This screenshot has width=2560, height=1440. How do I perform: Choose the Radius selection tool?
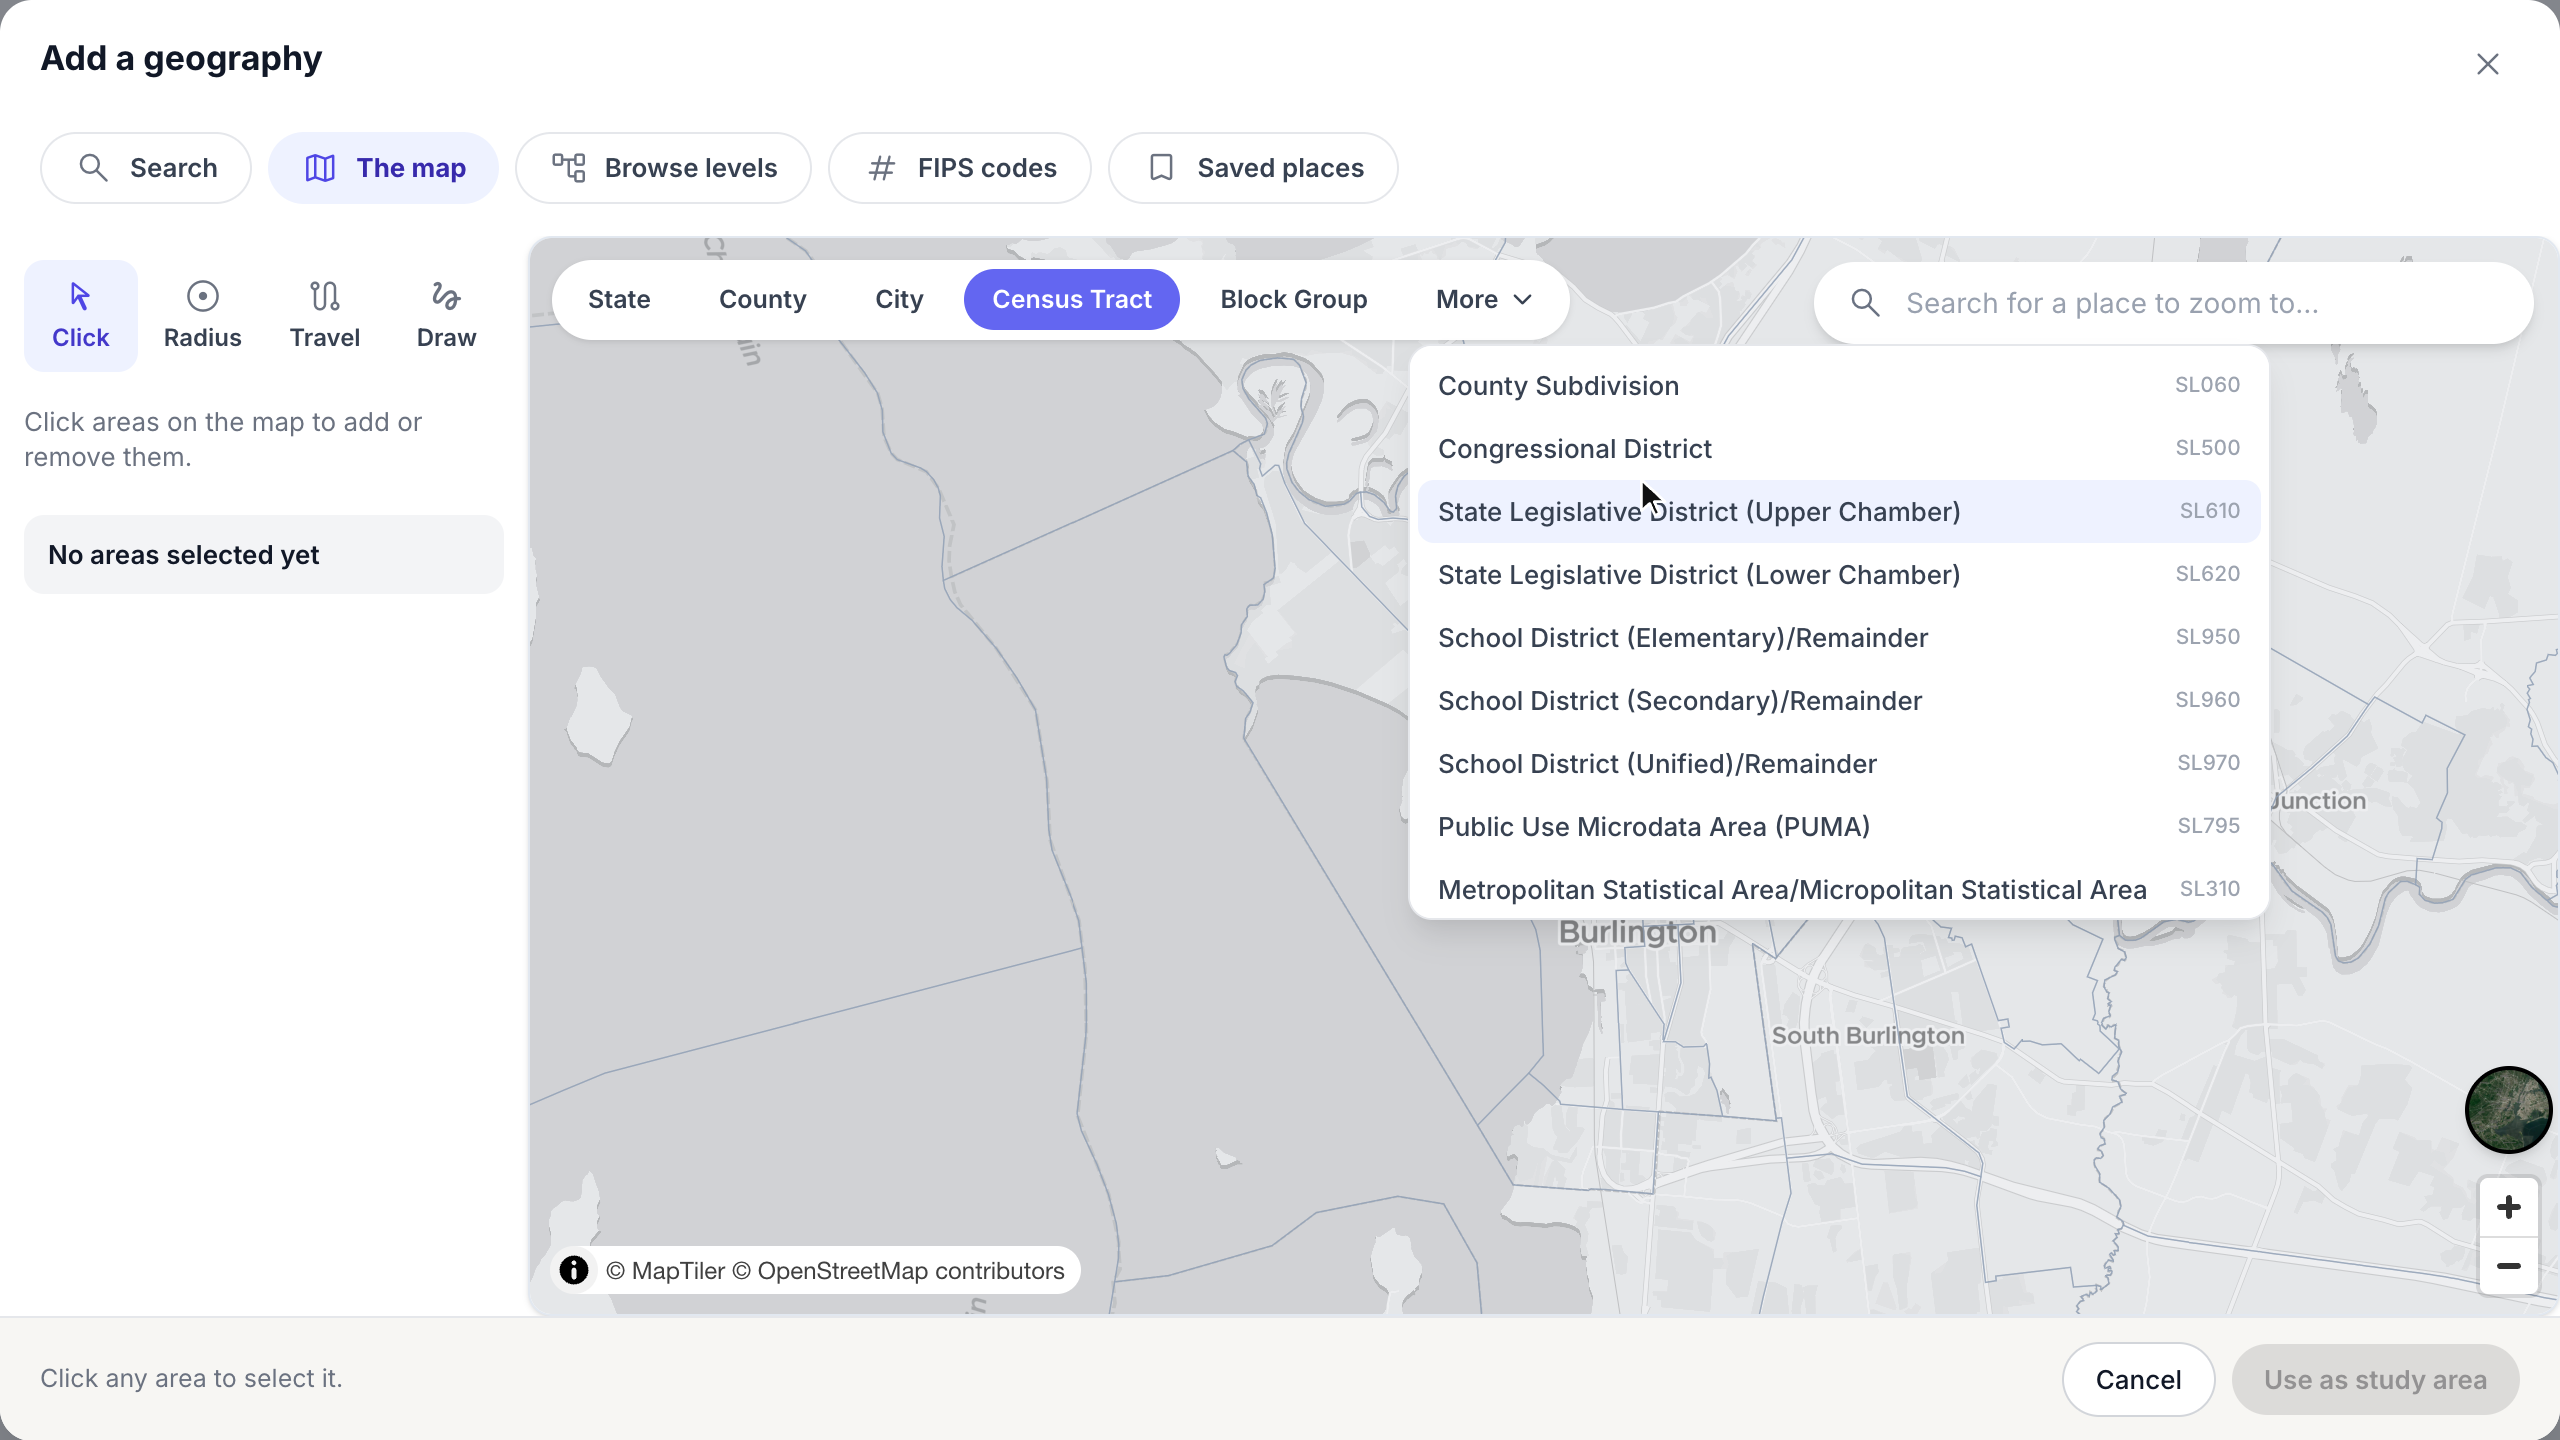click(x=202, y=316)
